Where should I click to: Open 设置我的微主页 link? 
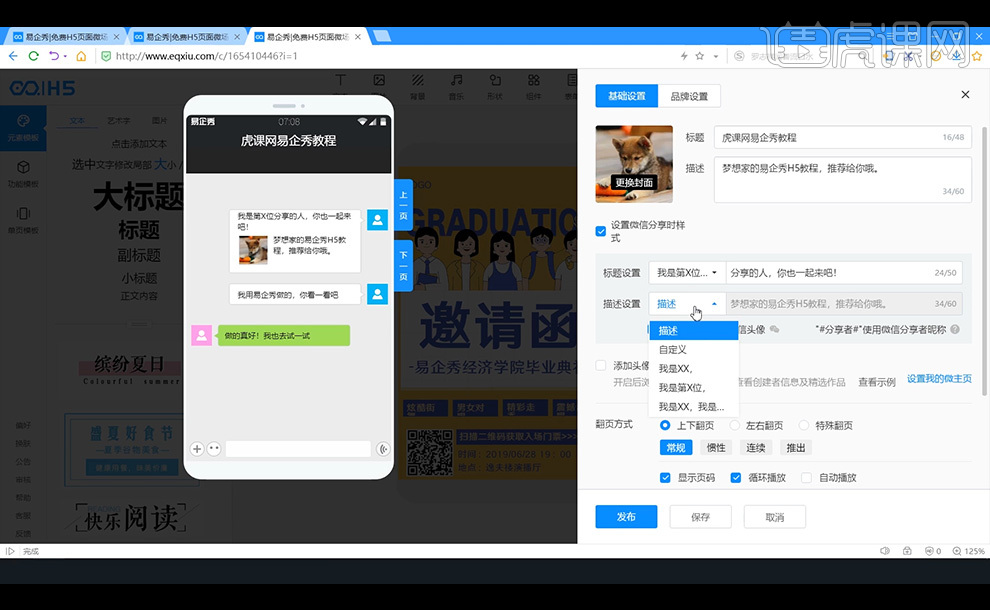click(939, 378)
